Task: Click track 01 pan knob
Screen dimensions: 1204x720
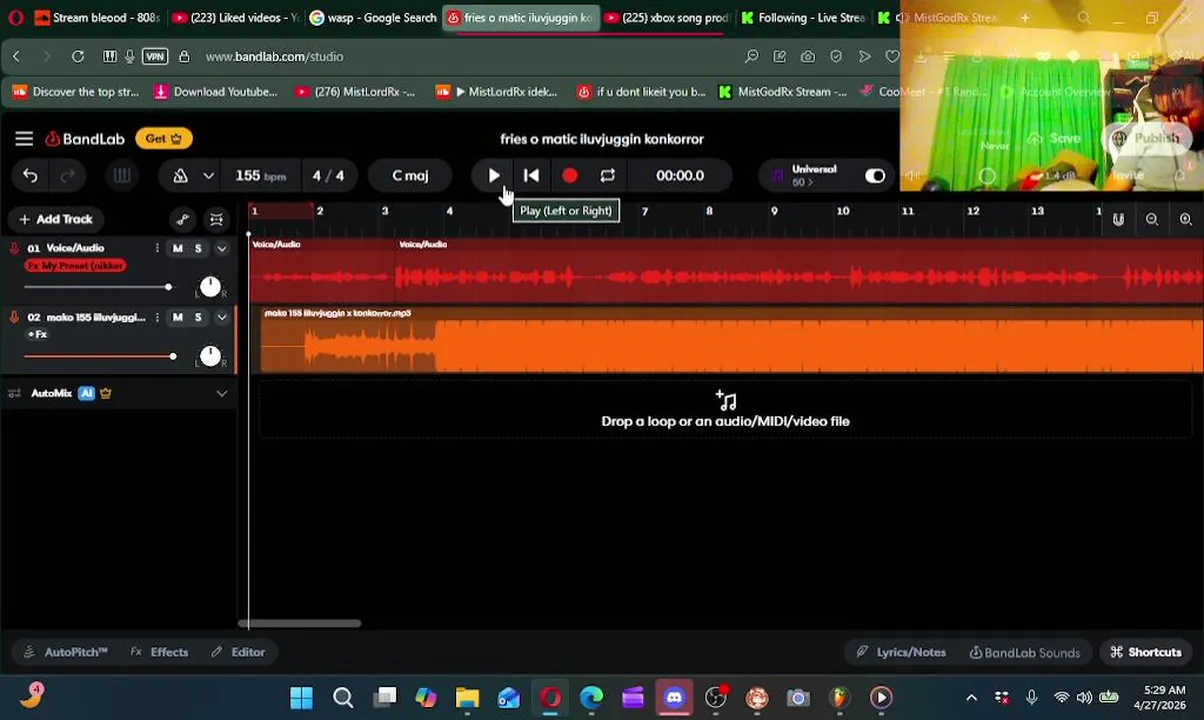Action: 210,287
